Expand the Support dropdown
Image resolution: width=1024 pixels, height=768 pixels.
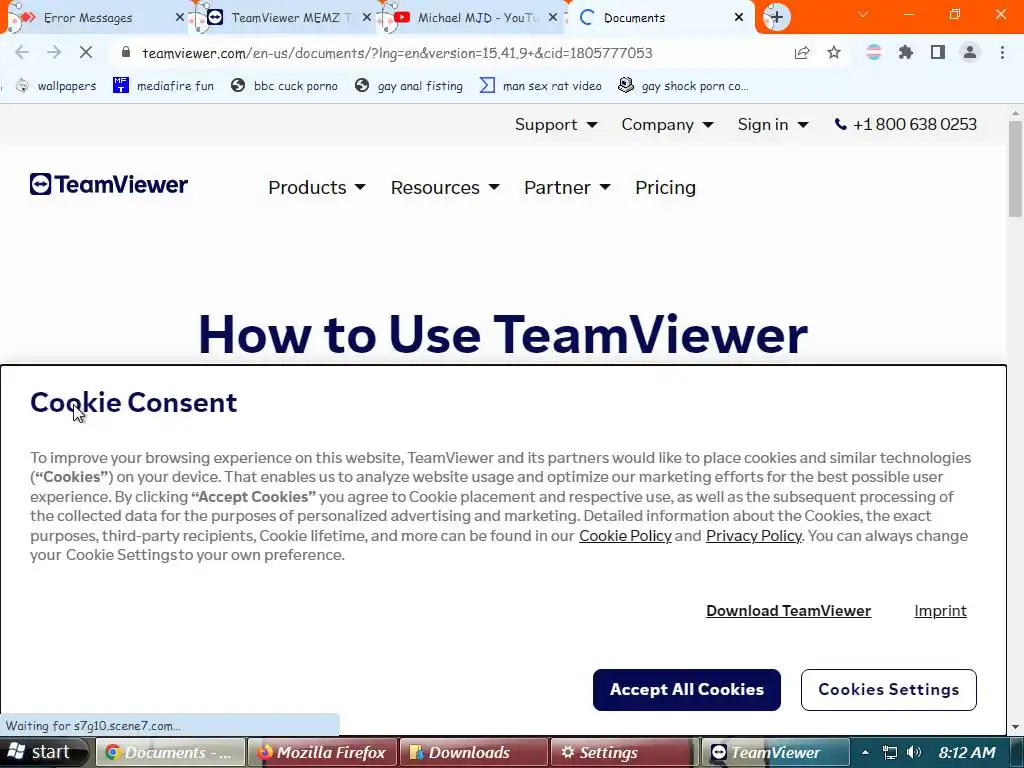[x=556, y=124]
